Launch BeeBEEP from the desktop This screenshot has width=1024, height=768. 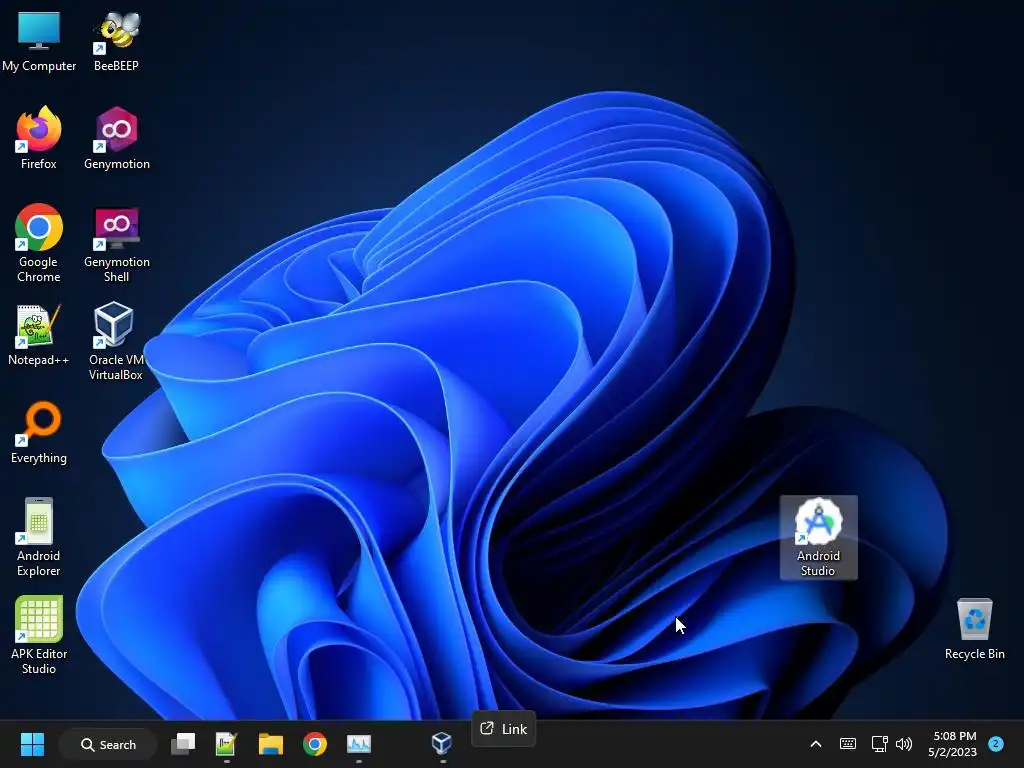116,42
